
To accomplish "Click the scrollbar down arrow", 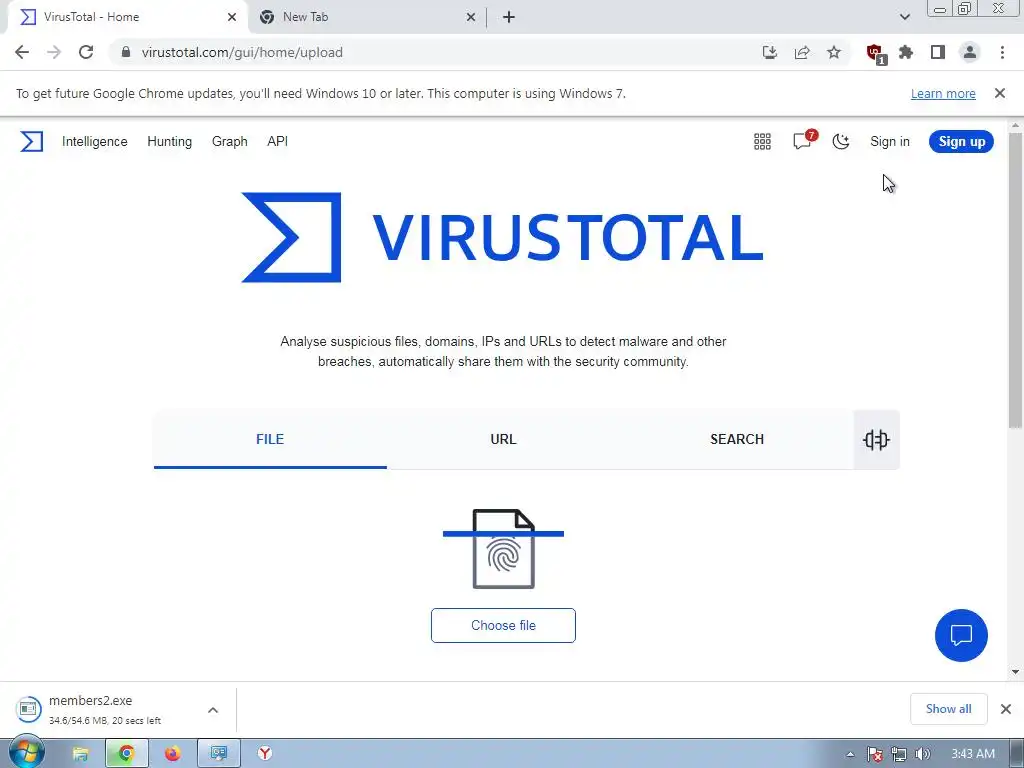I will coord(1015,671).
